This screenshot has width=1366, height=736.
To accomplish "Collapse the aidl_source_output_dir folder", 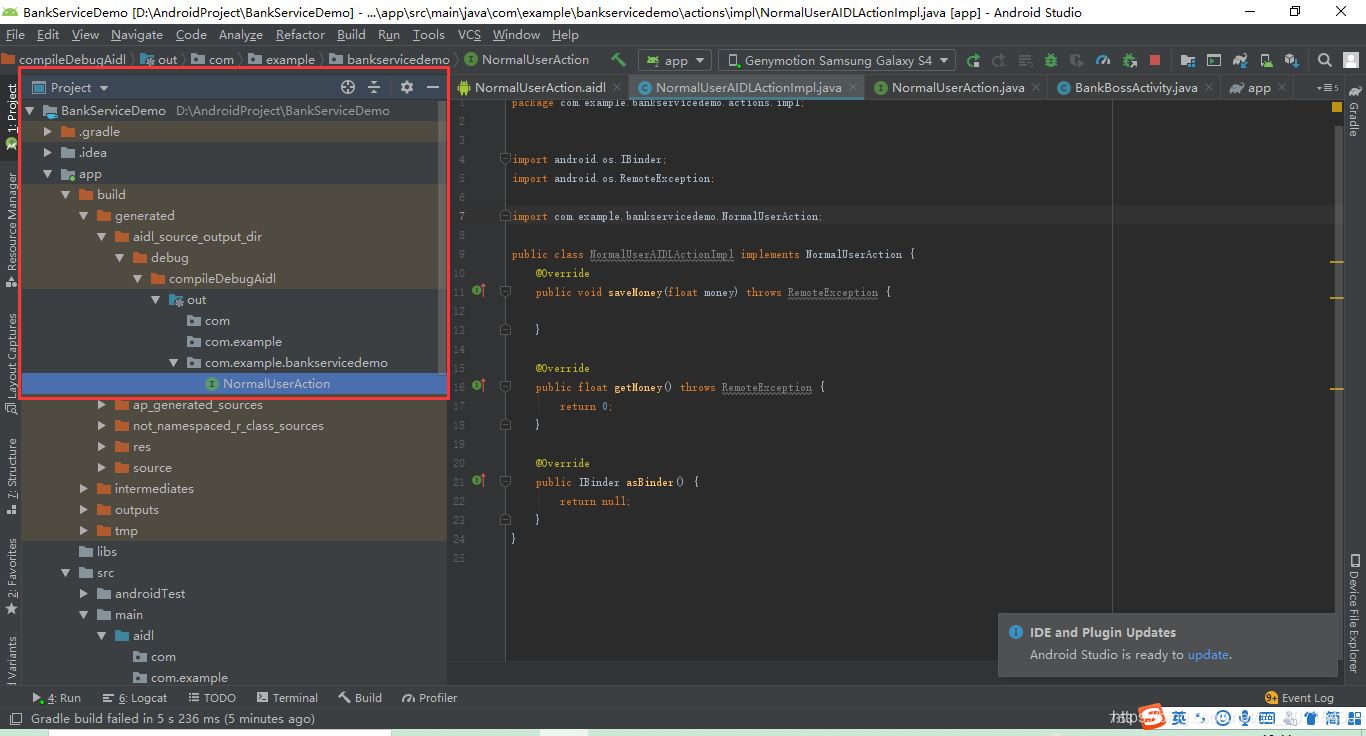I will (101, 236).
